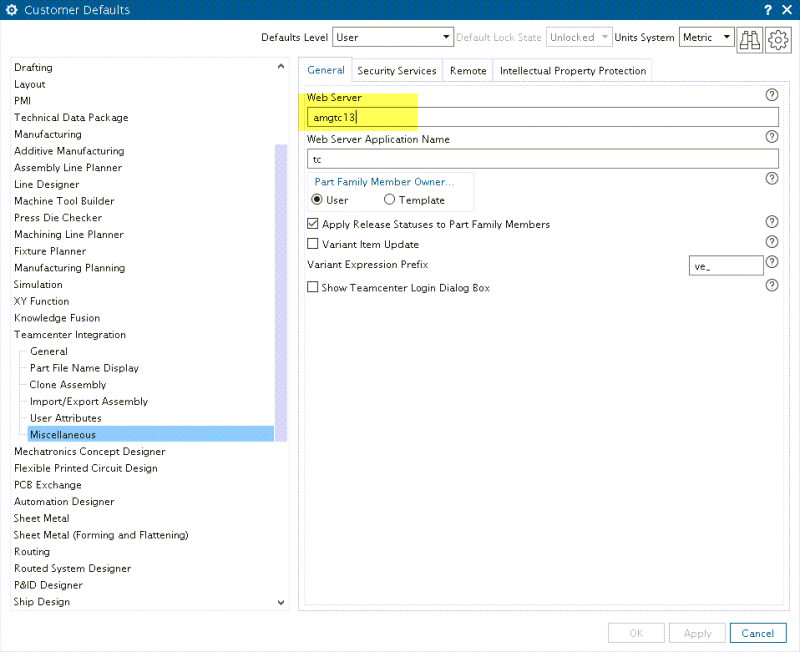Close the Customer Defaults dialog with X
This screenshot has height=652, width=800.
pos(787,10)
